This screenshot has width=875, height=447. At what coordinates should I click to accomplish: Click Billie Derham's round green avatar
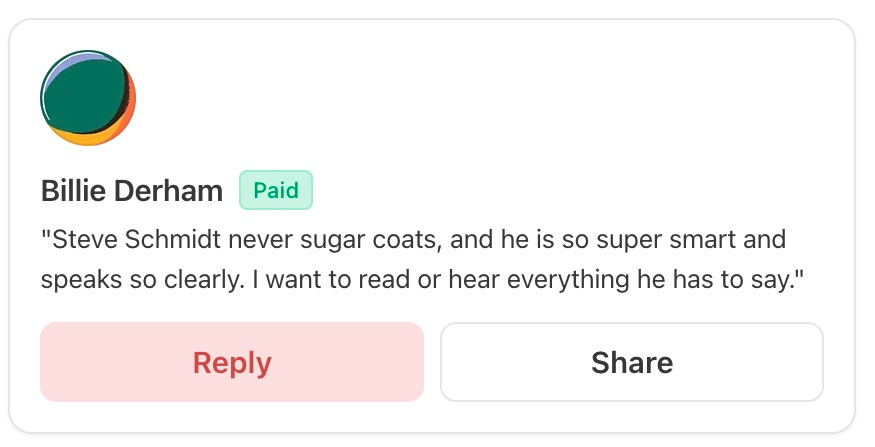coord(88,98)
